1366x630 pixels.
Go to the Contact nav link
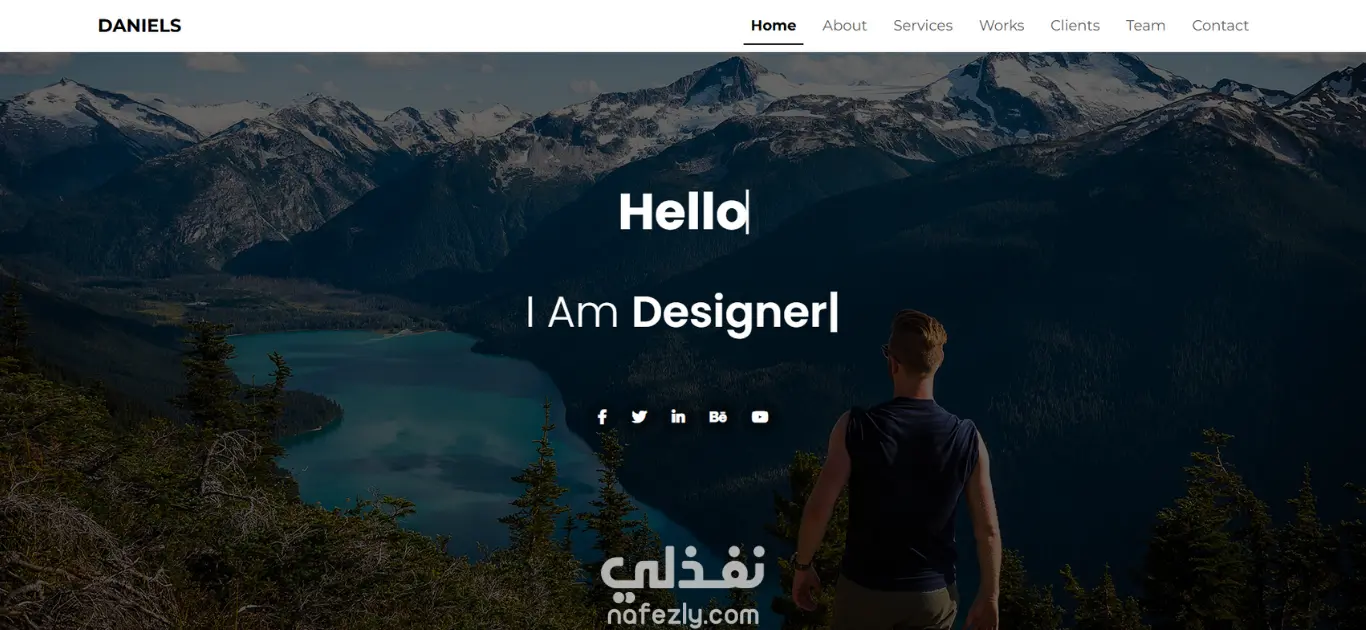pos(1220,26)
